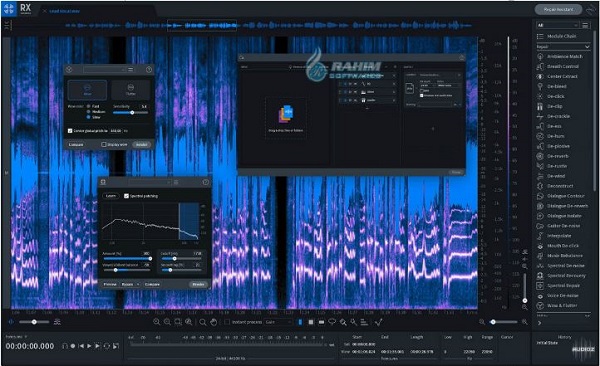Open the De-wind module
Image resolution: width=600 pixels, height=366 pixels.
pos(551,176)
